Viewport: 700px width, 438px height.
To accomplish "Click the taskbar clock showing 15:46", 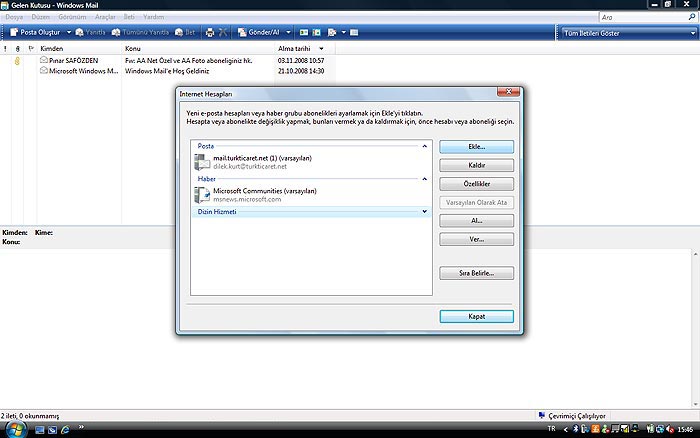I will tap(685, 430).
